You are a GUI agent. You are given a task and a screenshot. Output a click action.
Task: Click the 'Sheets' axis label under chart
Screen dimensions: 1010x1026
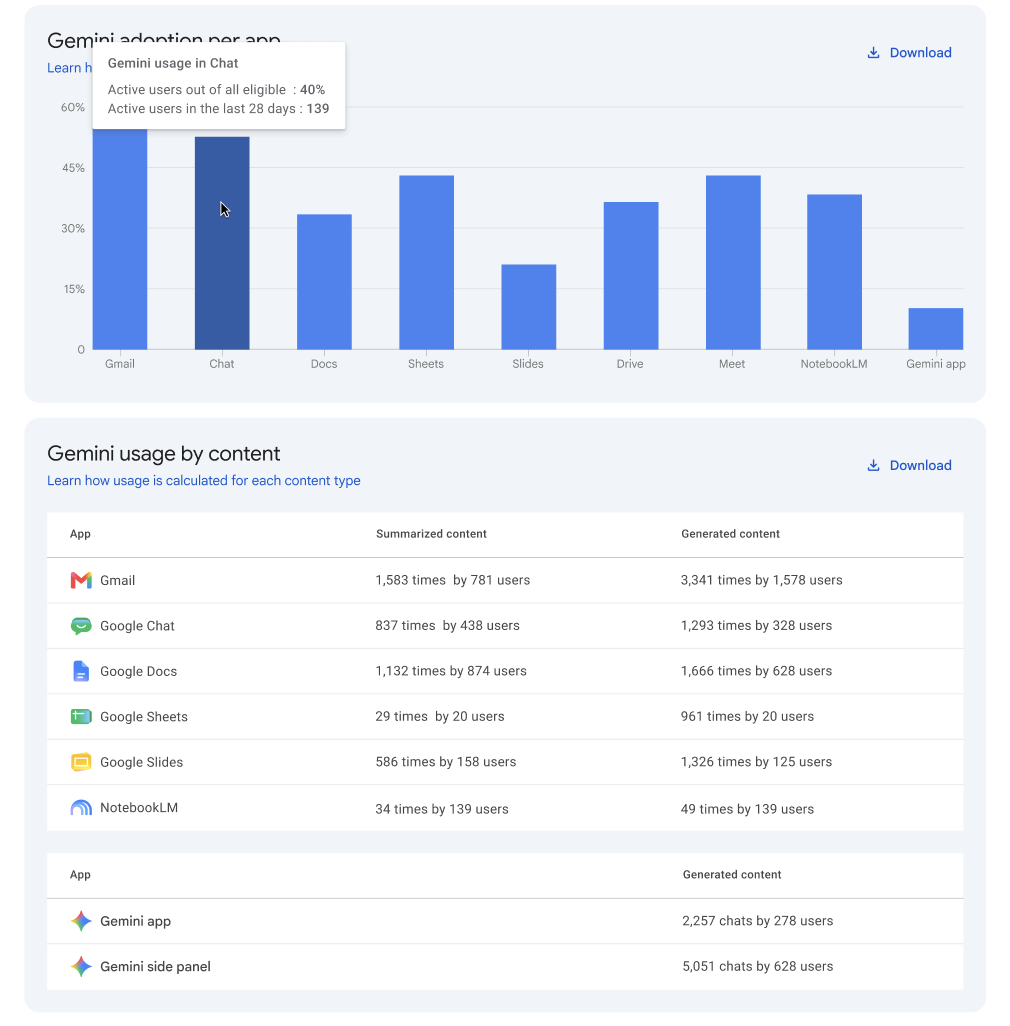[426, 364]
